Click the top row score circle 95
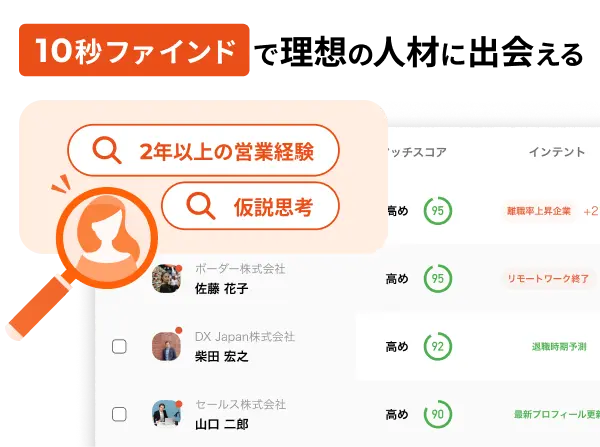Screen dimensions: 600x447 tap(438, 210)
